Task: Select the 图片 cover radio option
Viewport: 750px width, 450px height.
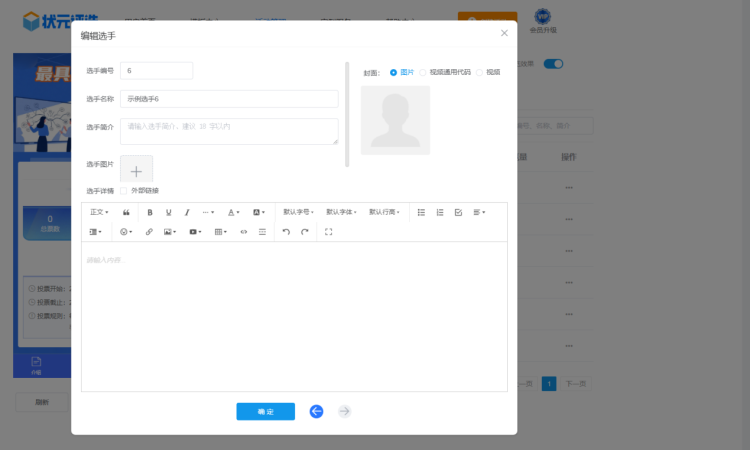Action: coord(394,72)
